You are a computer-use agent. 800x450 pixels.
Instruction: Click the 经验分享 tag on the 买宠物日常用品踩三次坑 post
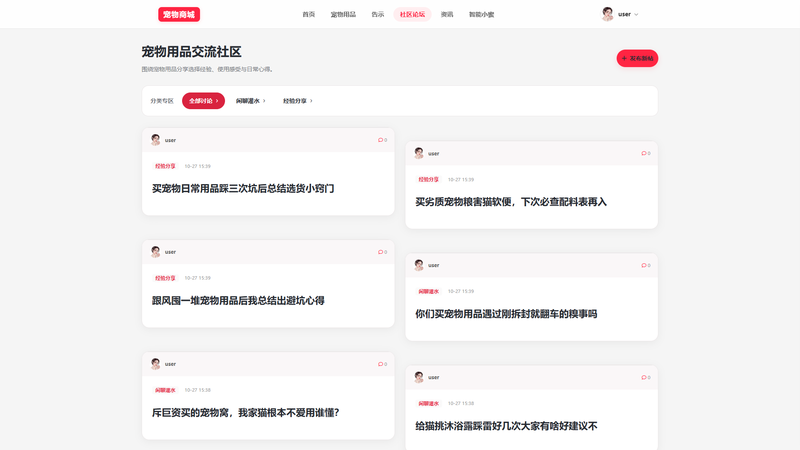click(x=165, y=166)
